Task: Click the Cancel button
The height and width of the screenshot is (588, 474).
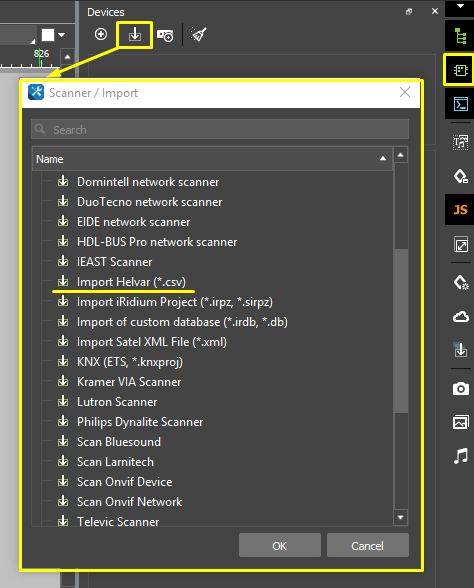Action: (368, 546)
